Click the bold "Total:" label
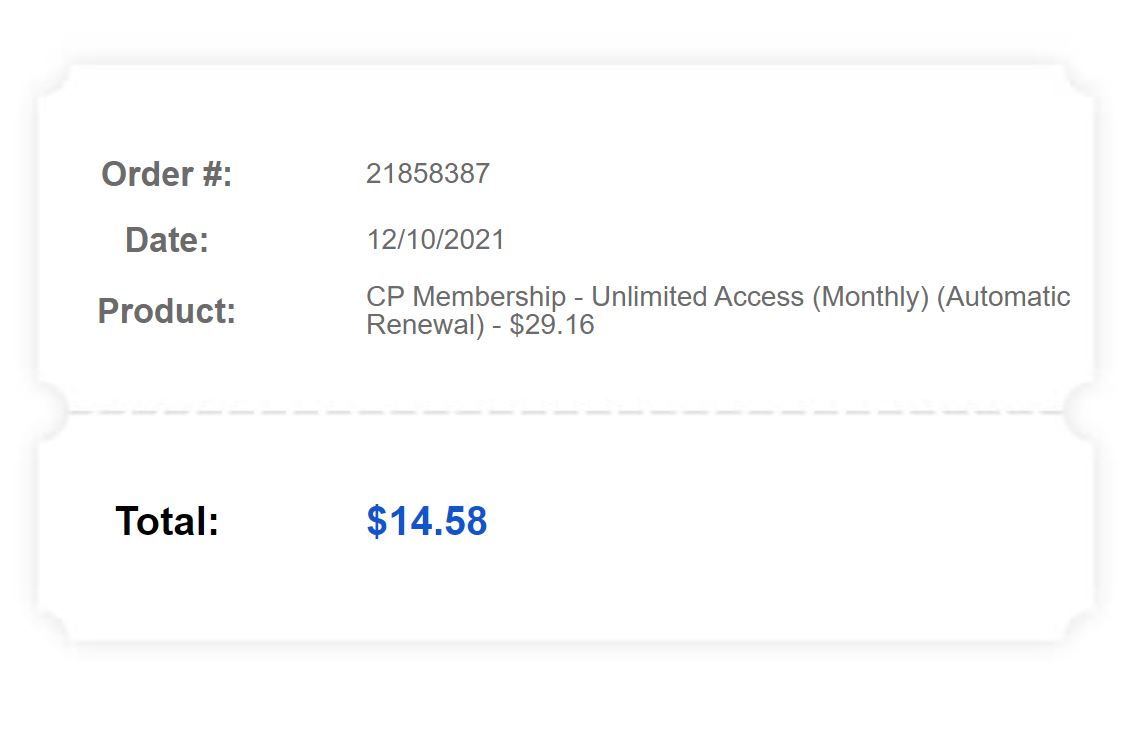The width and height of the screenshot is (1146, 729). [x=167, y=521]
